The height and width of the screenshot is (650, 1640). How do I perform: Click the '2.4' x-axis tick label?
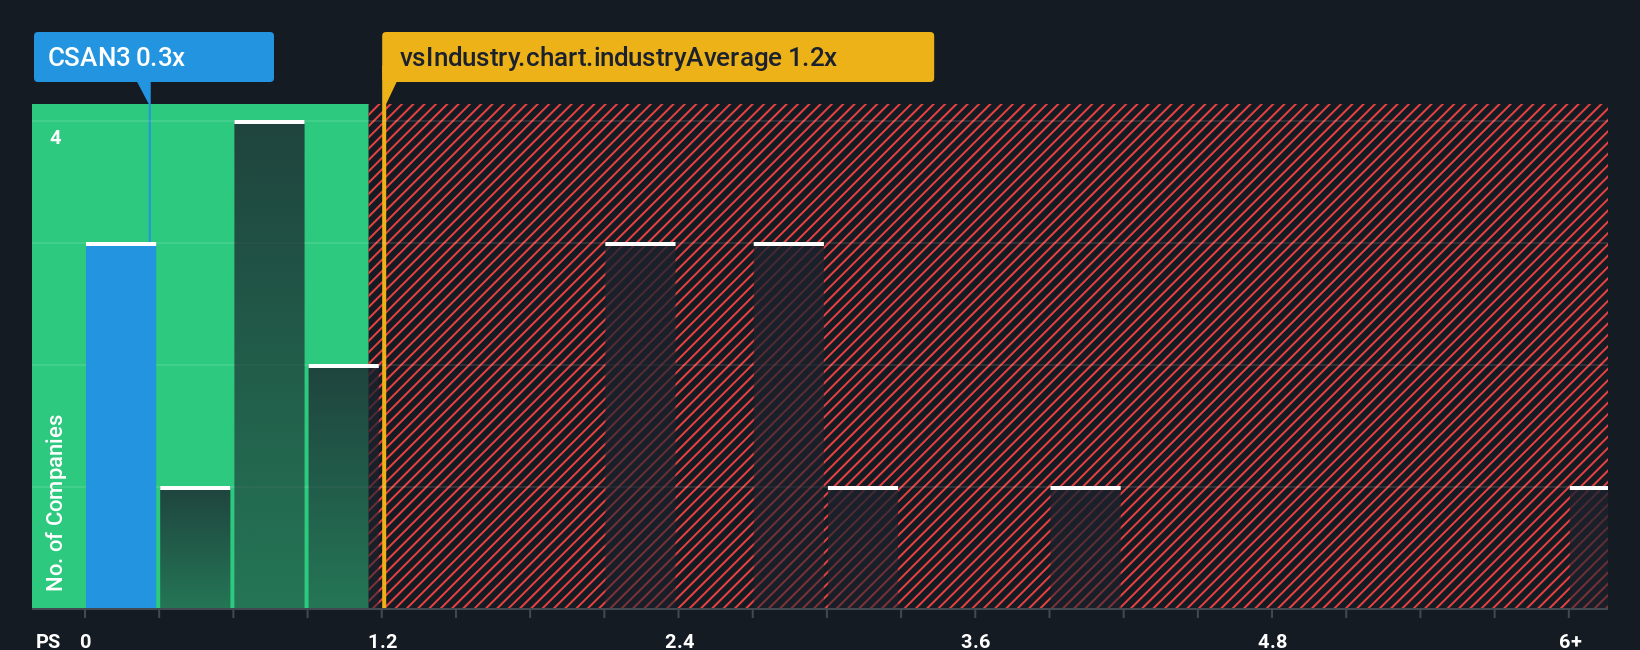680,640
